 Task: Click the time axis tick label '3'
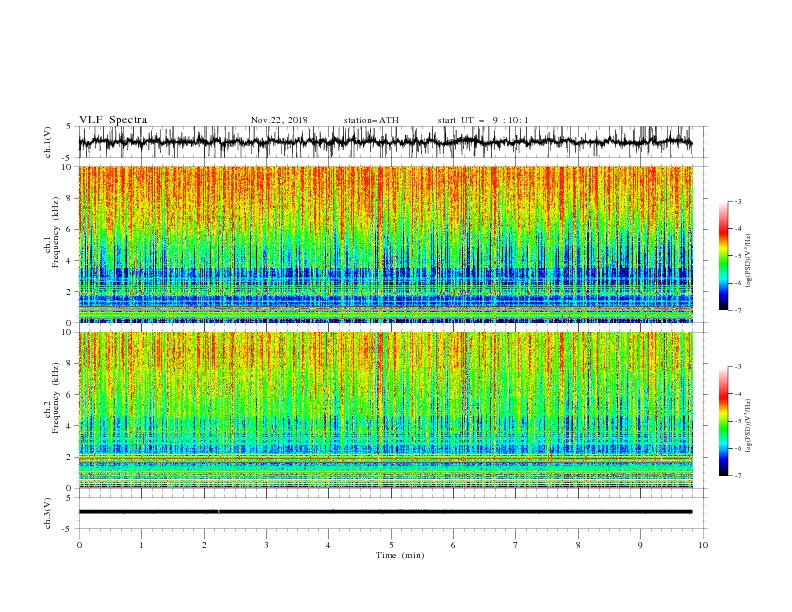pos(266,545)
